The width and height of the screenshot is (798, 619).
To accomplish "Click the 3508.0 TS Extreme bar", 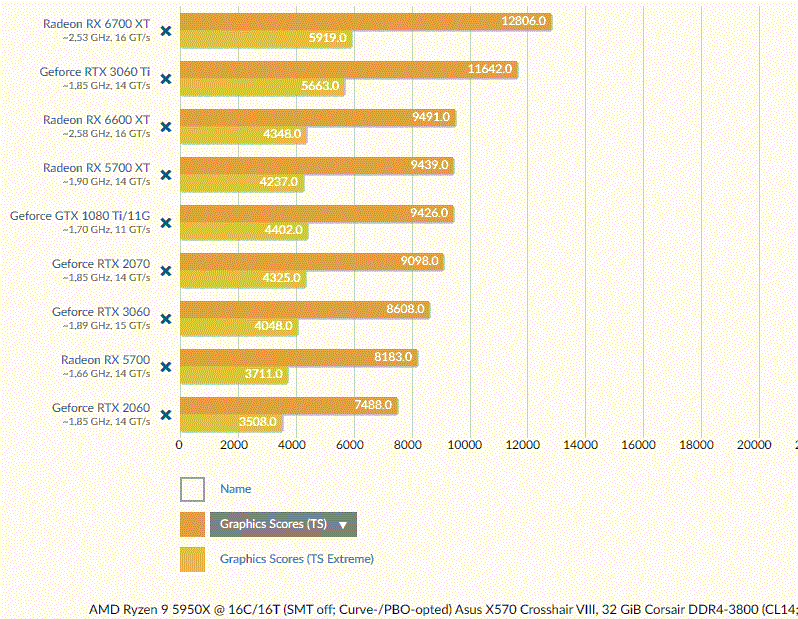I will pos(231,423).
